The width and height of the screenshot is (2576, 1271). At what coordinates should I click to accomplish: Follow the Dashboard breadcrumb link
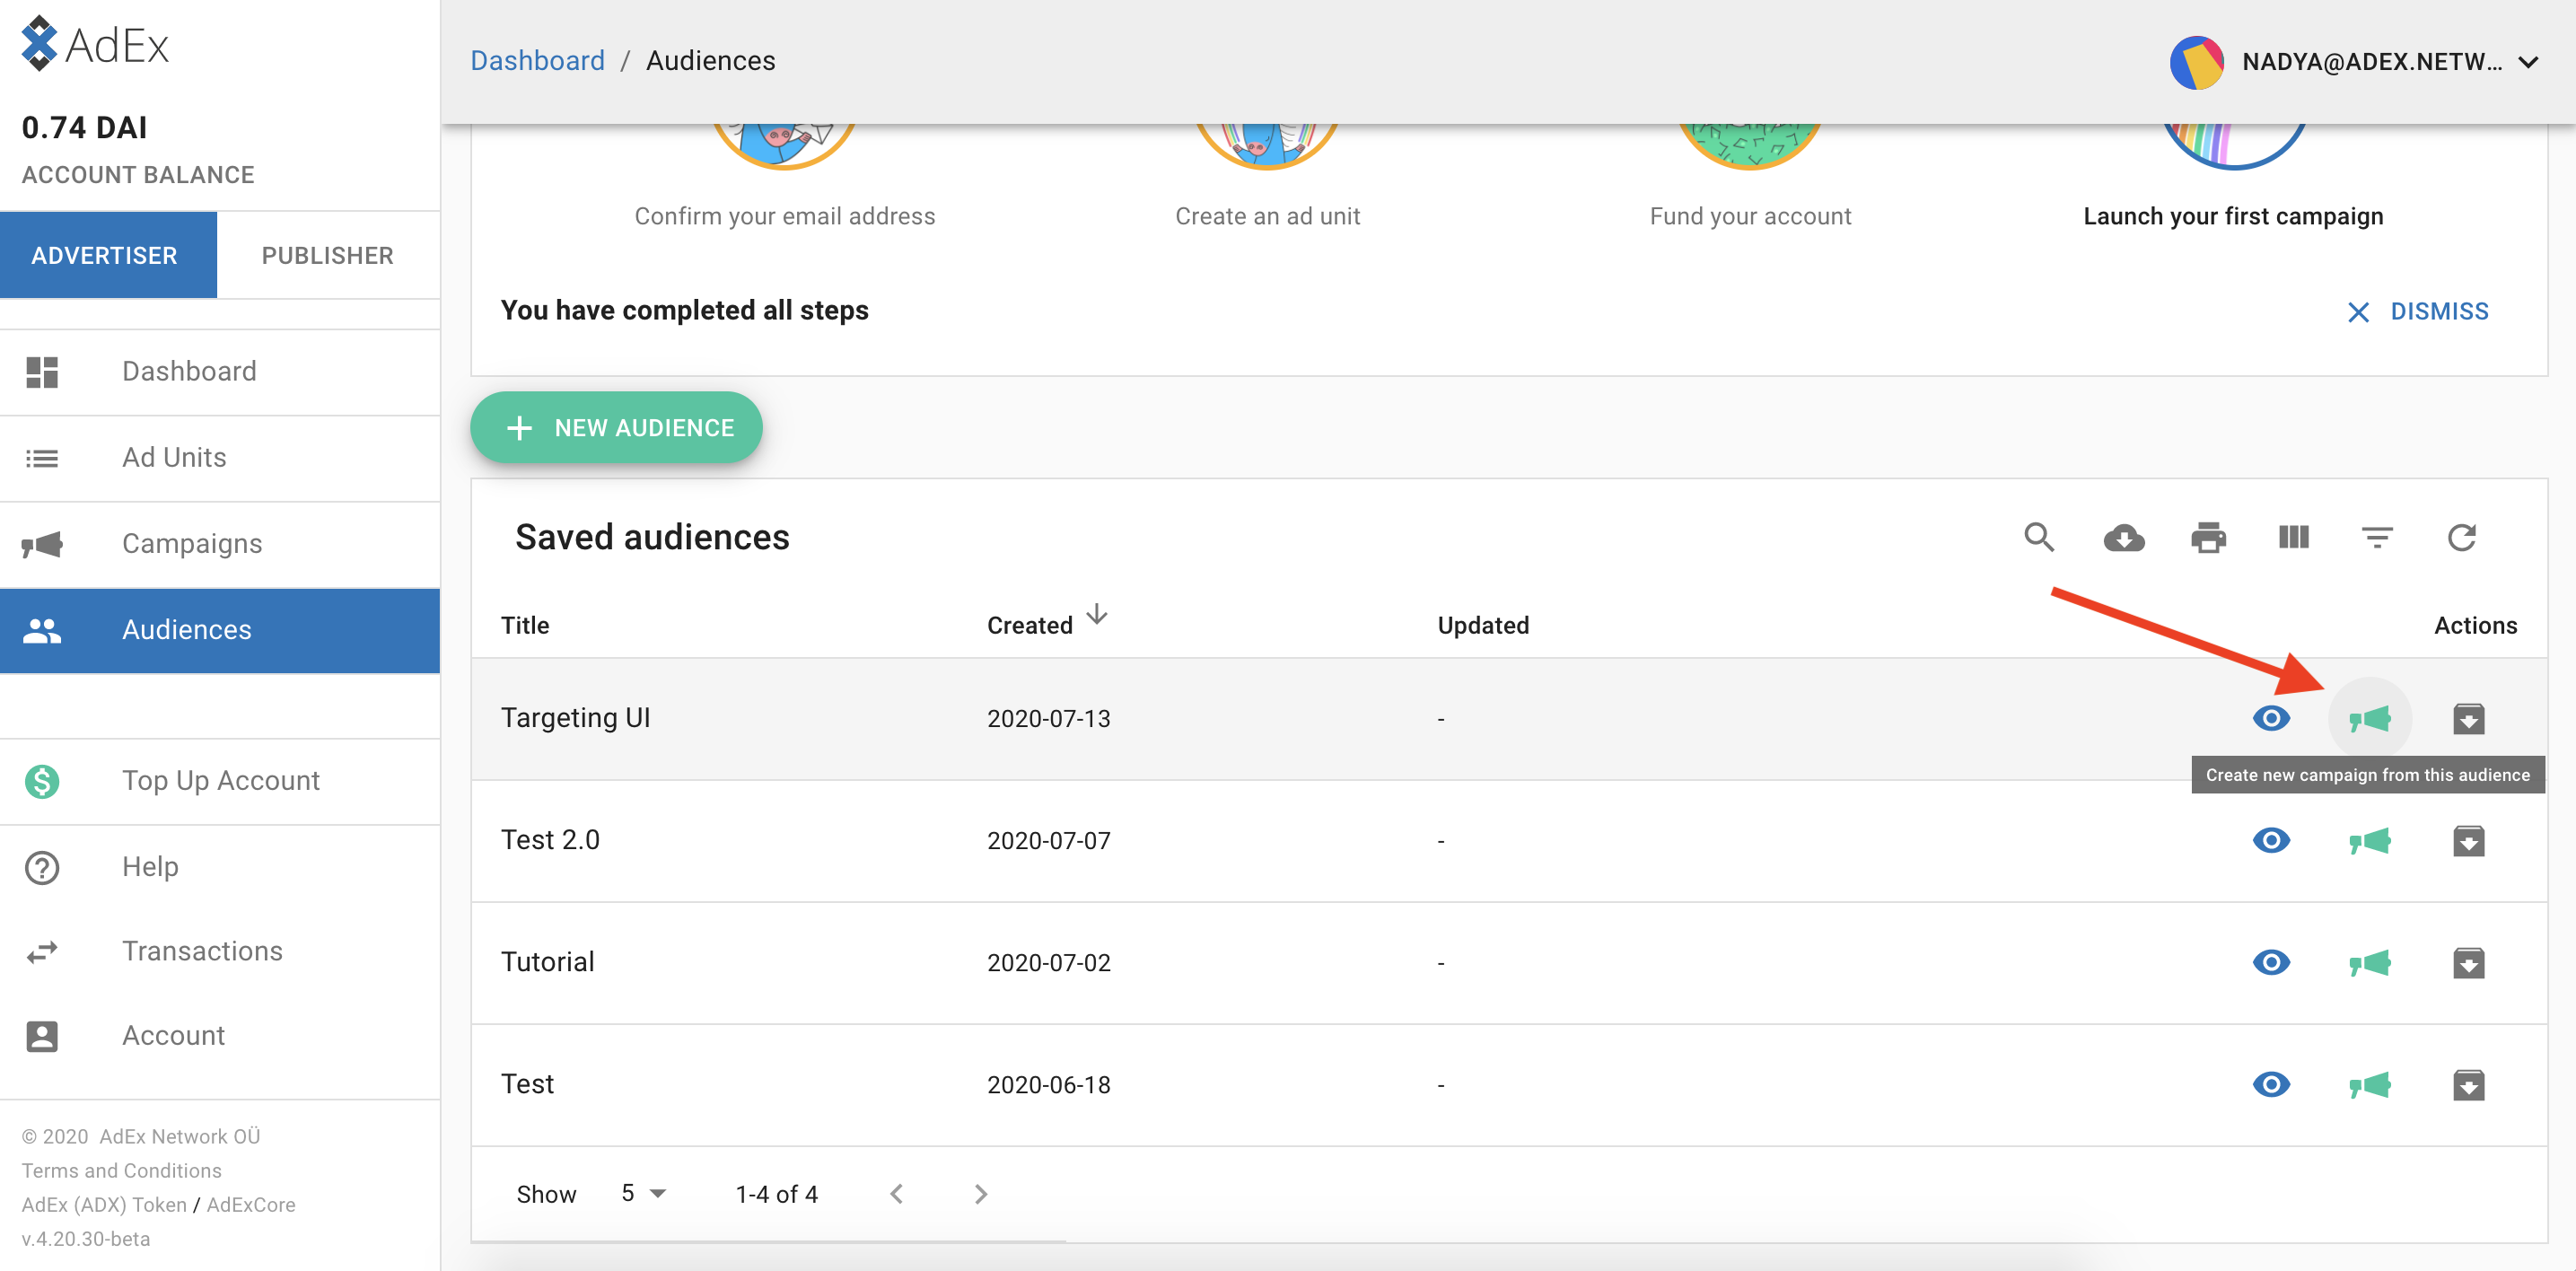tap(537, 61)
